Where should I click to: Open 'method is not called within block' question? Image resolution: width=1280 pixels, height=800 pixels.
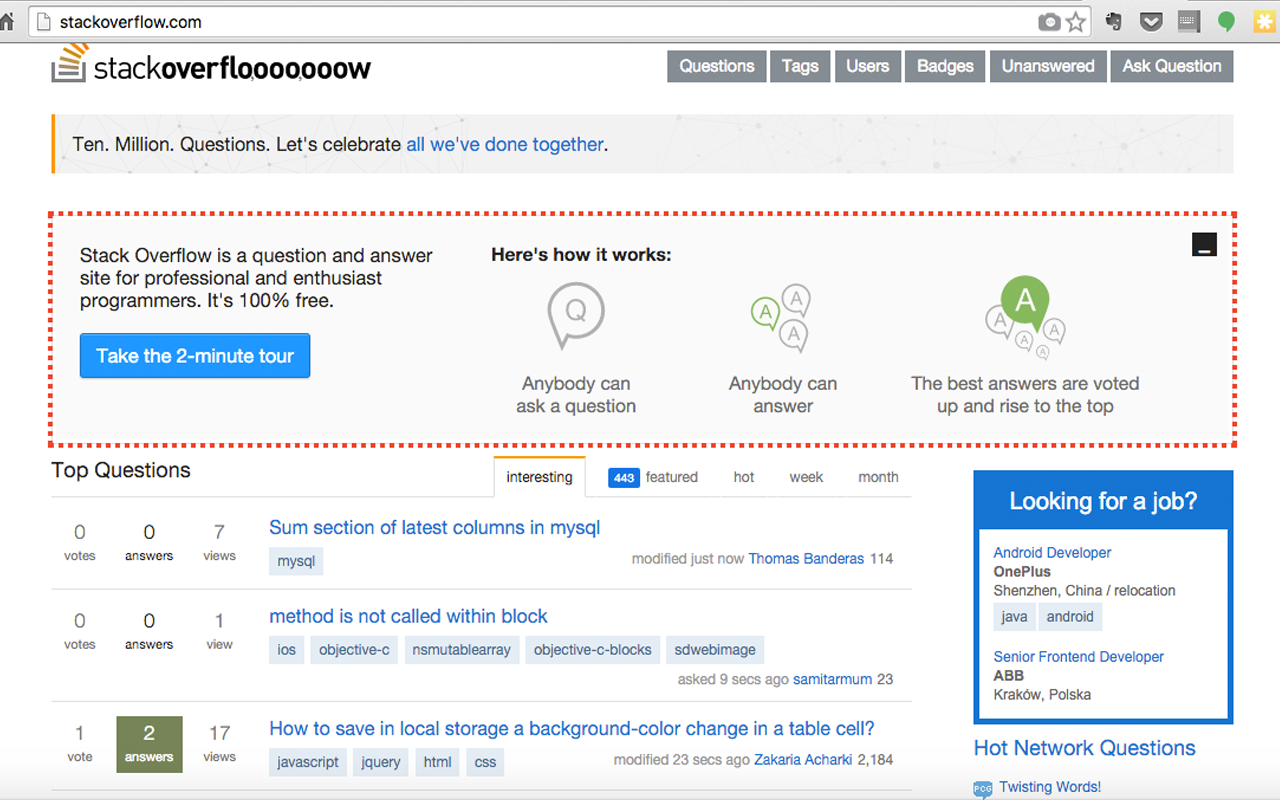409,616
